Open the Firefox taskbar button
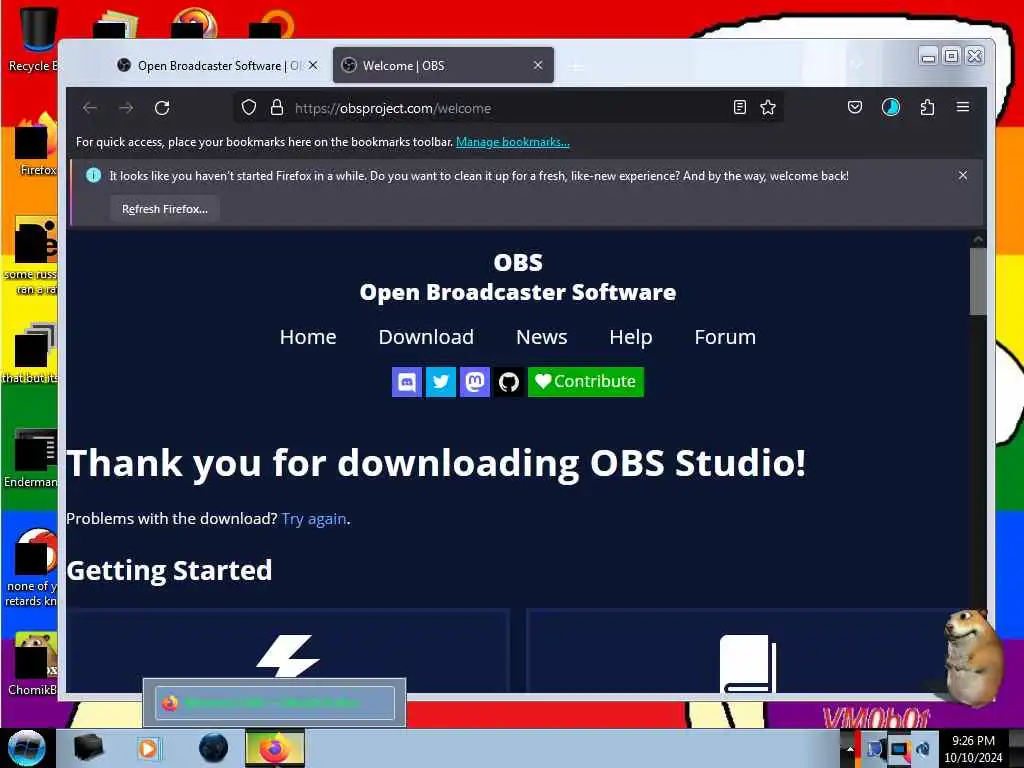The width and height of the screenshot is (1024, 768). (275, 748)
